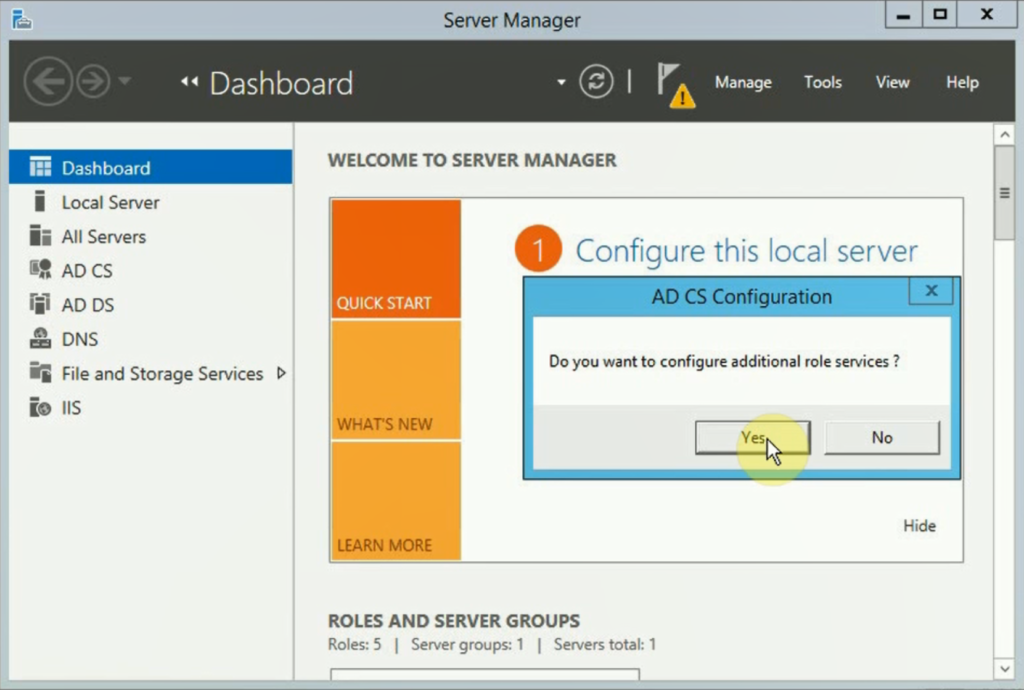Close the AD CS Configuration dialog
This screenshot has width=1024, height=690.
pyautogui.click(x=931, y=290)
